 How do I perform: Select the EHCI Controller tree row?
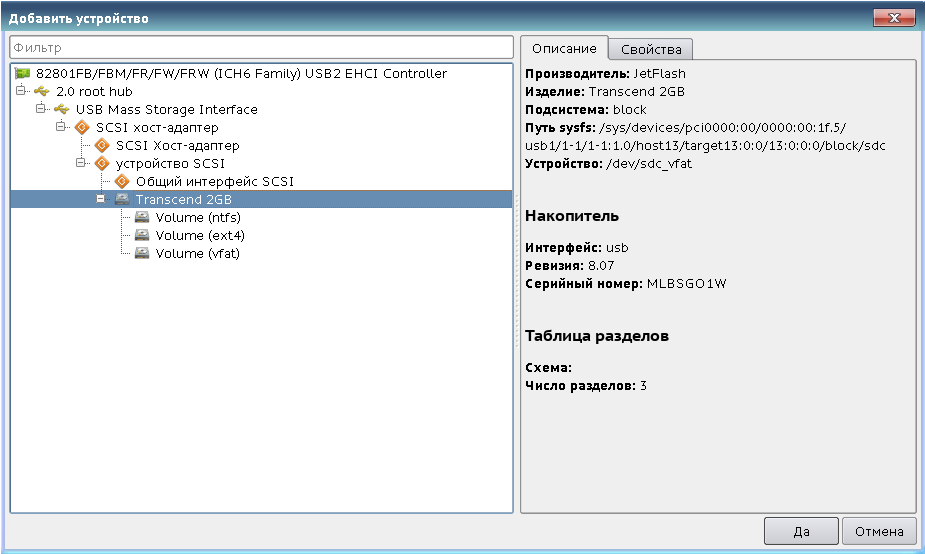coord(261,73)
